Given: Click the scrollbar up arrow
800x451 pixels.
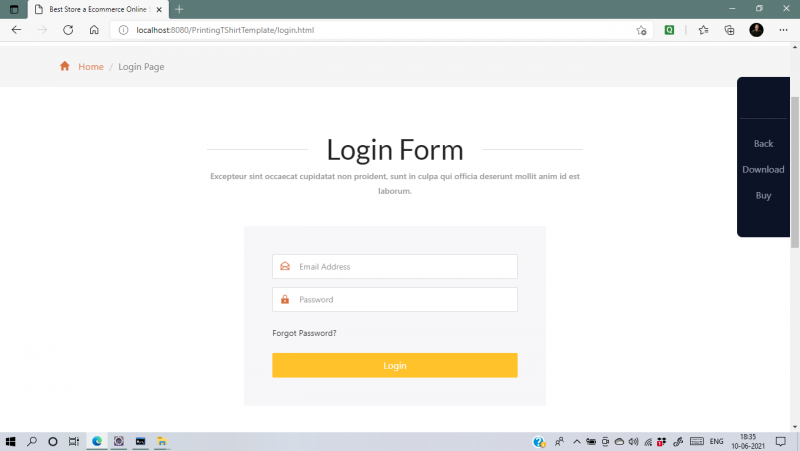Looking at the screenshot, I should (795, 47).
